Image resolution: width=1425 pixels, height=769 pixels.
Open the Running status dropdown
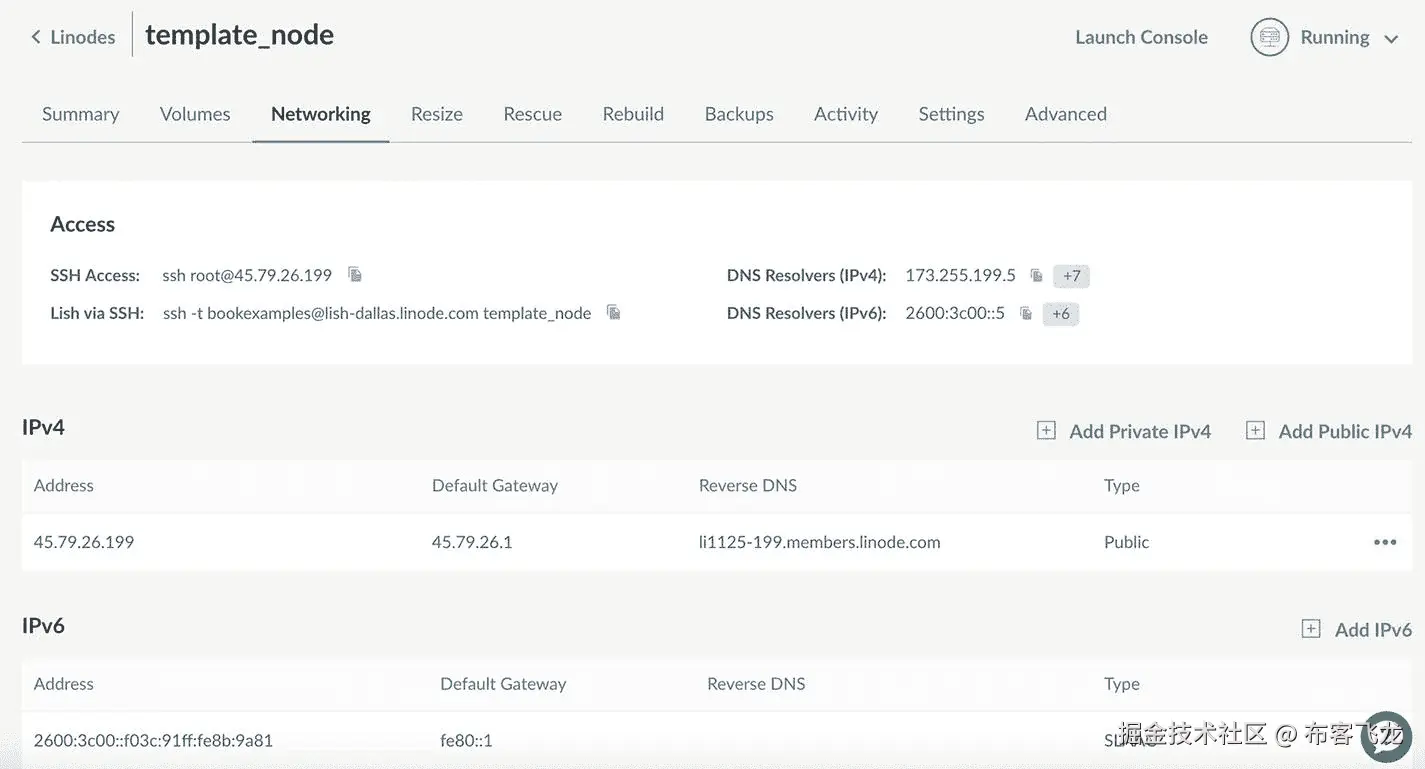click(x=1391, y=39)
